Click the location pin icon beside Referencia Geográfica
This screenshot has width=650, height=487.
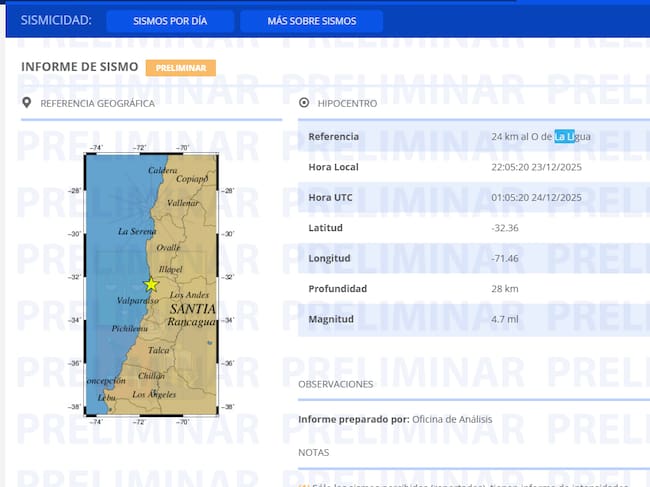pyautogui.click(x=27, y=103)
